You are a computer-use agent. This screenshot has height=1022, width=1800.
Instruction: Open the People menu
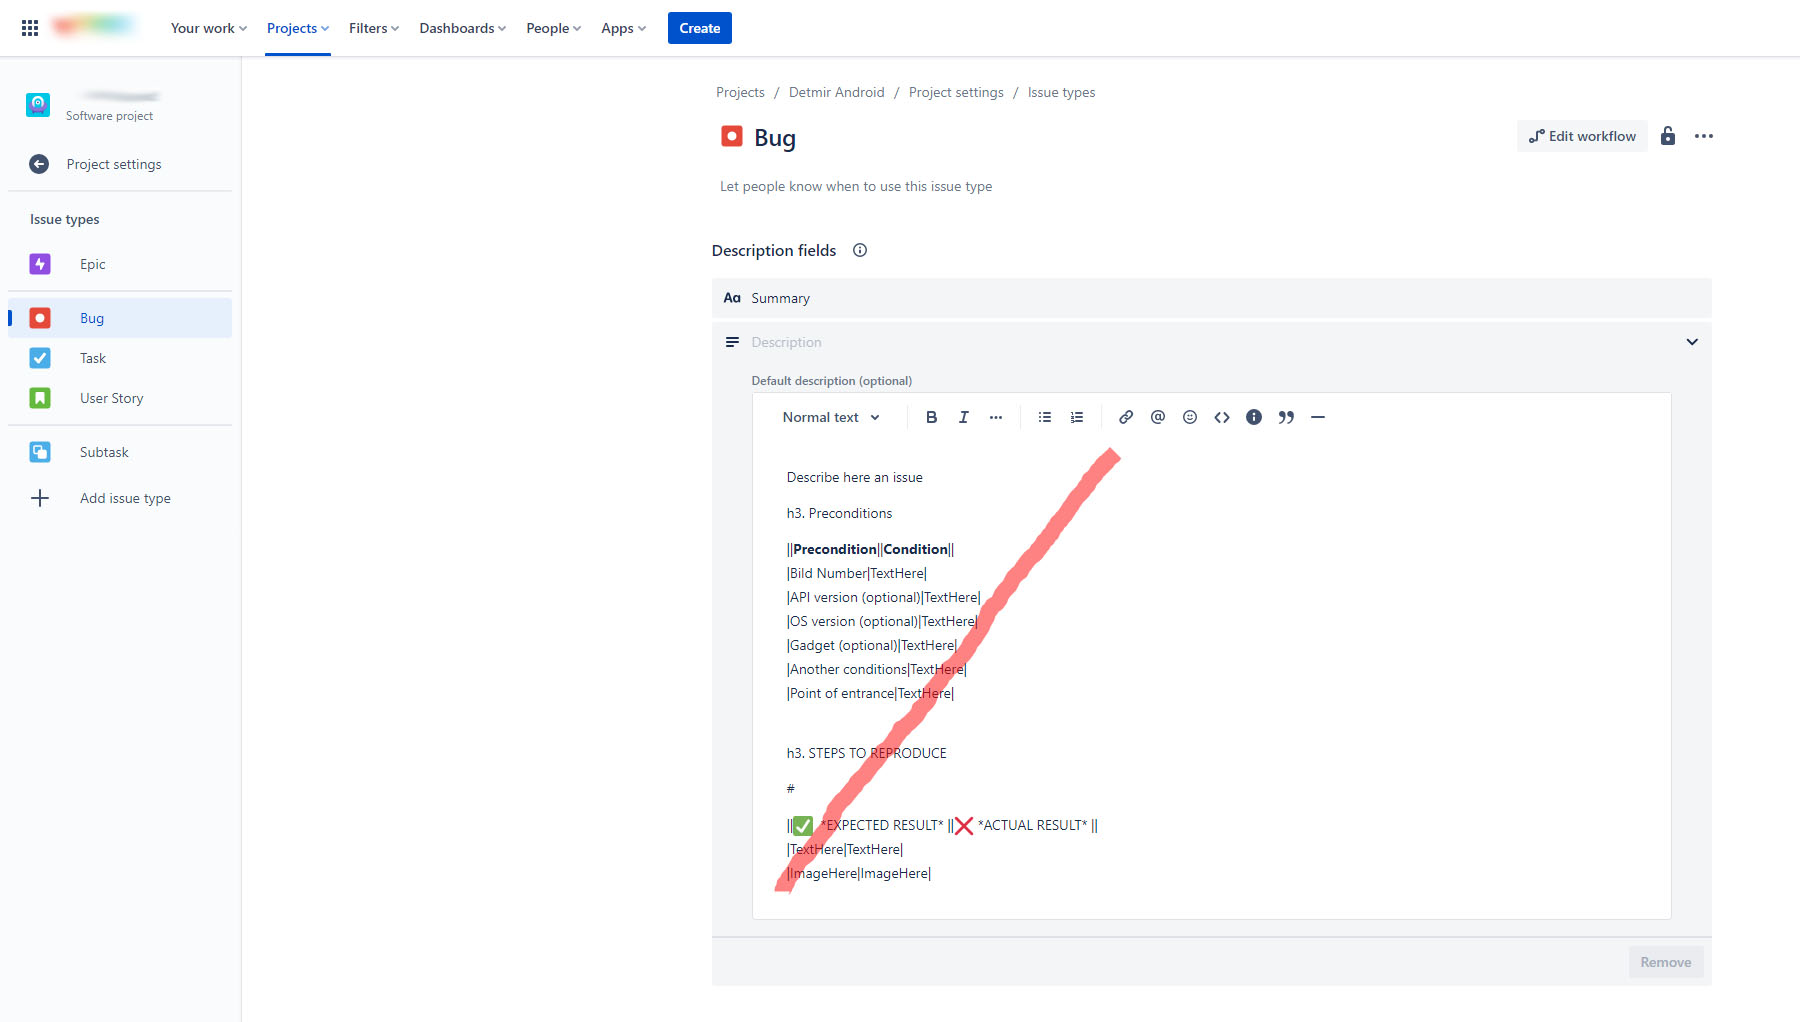552,28
